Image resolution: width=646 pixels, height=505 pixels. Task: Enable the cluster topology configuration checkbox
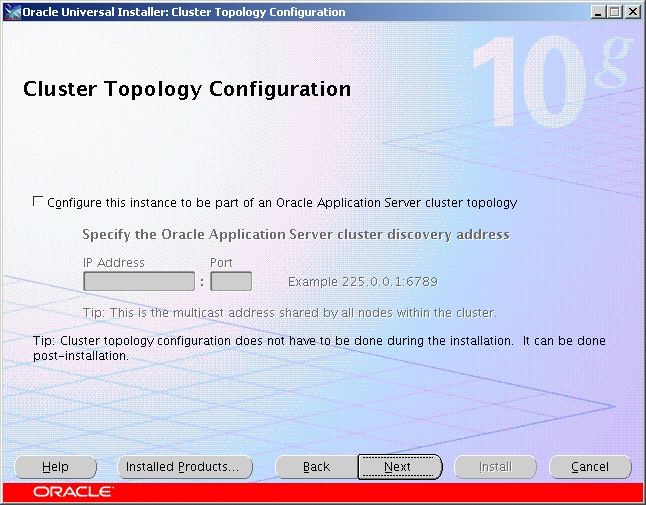coord(38,201)
